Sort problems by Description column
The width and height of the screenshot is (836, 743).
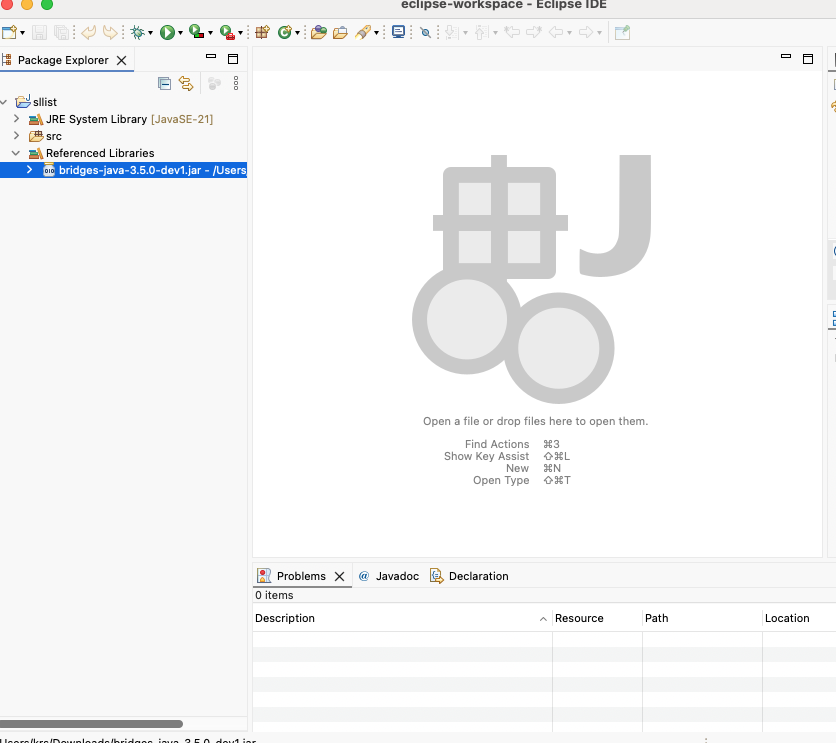402,618
